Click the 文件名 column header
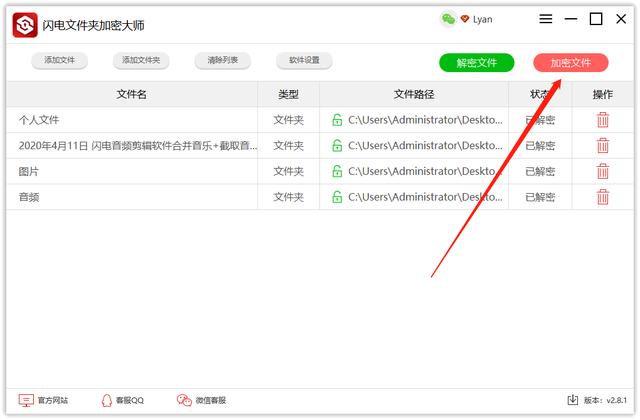This screenshot has width=640, height=420. pyautogui.click(x=131, y=94)
